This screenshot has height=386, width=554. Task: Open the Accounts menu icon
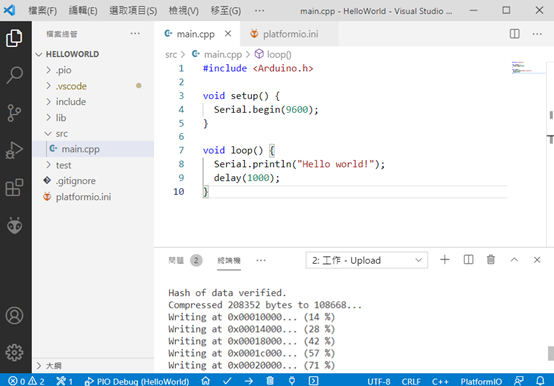(x=14, y=316)
